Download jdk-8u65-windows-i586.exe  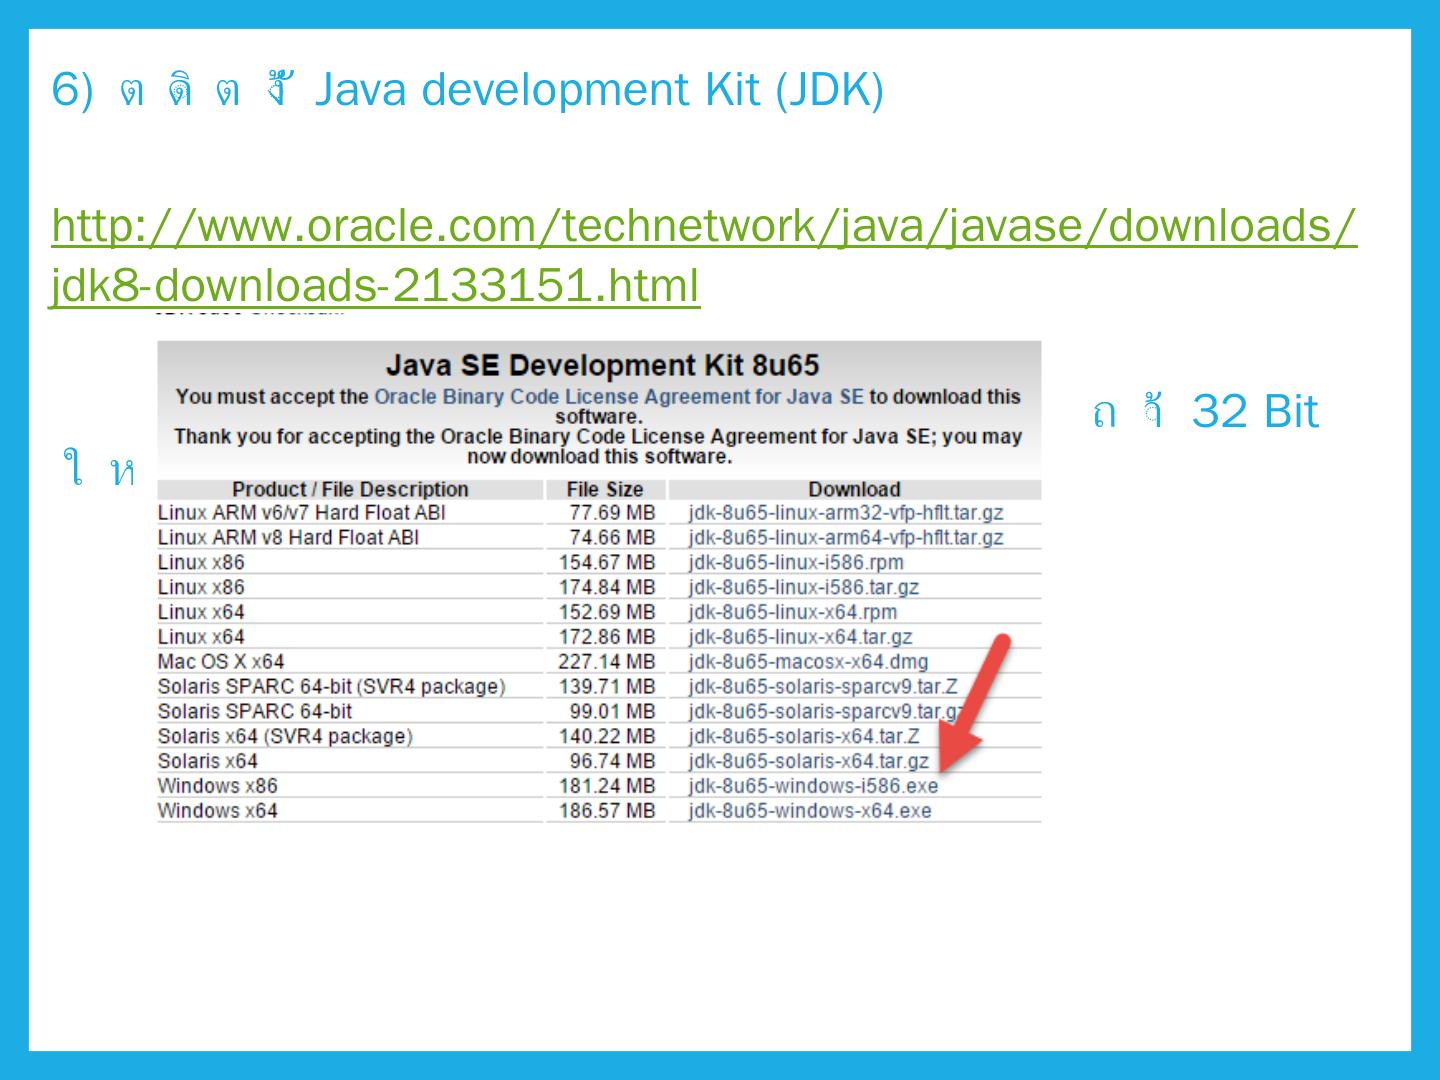813,786
